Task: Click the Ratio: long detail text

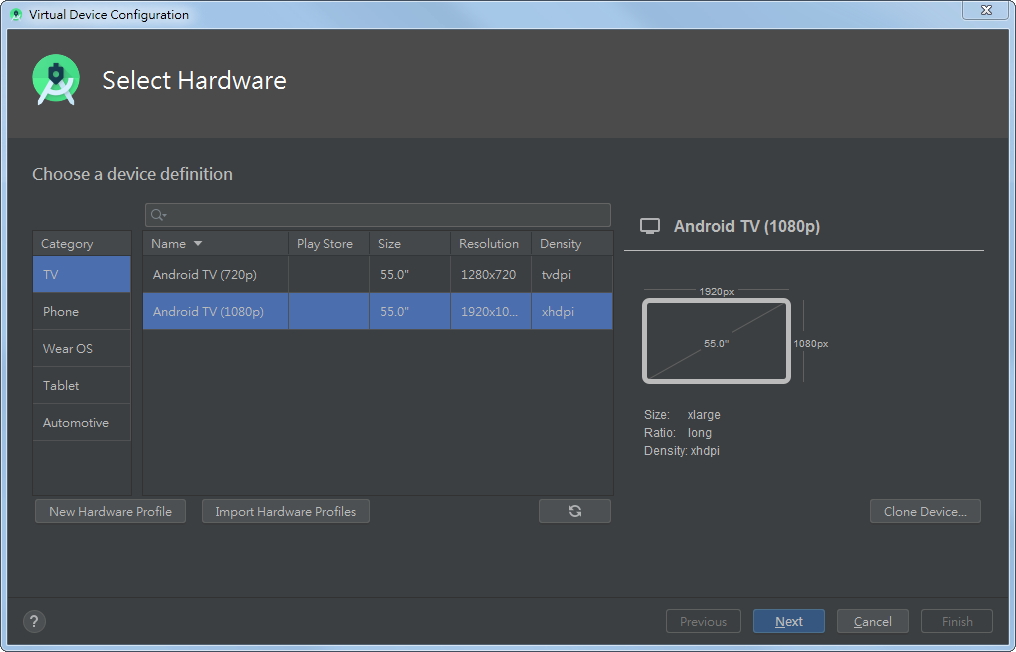Action: tap(678, 433)
